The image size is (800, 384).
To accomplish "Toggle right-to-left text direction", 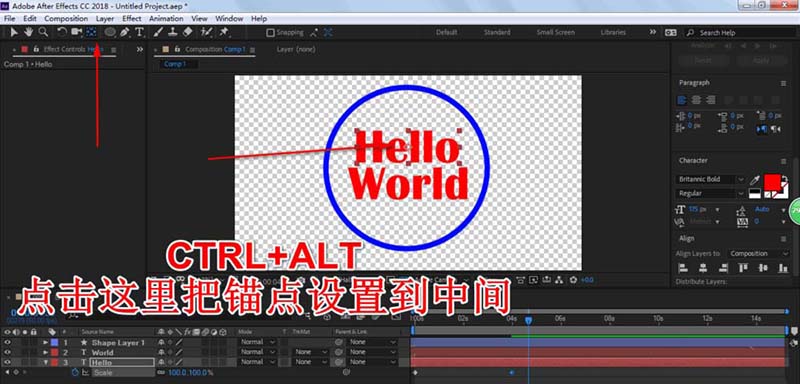I will (776, 129).
